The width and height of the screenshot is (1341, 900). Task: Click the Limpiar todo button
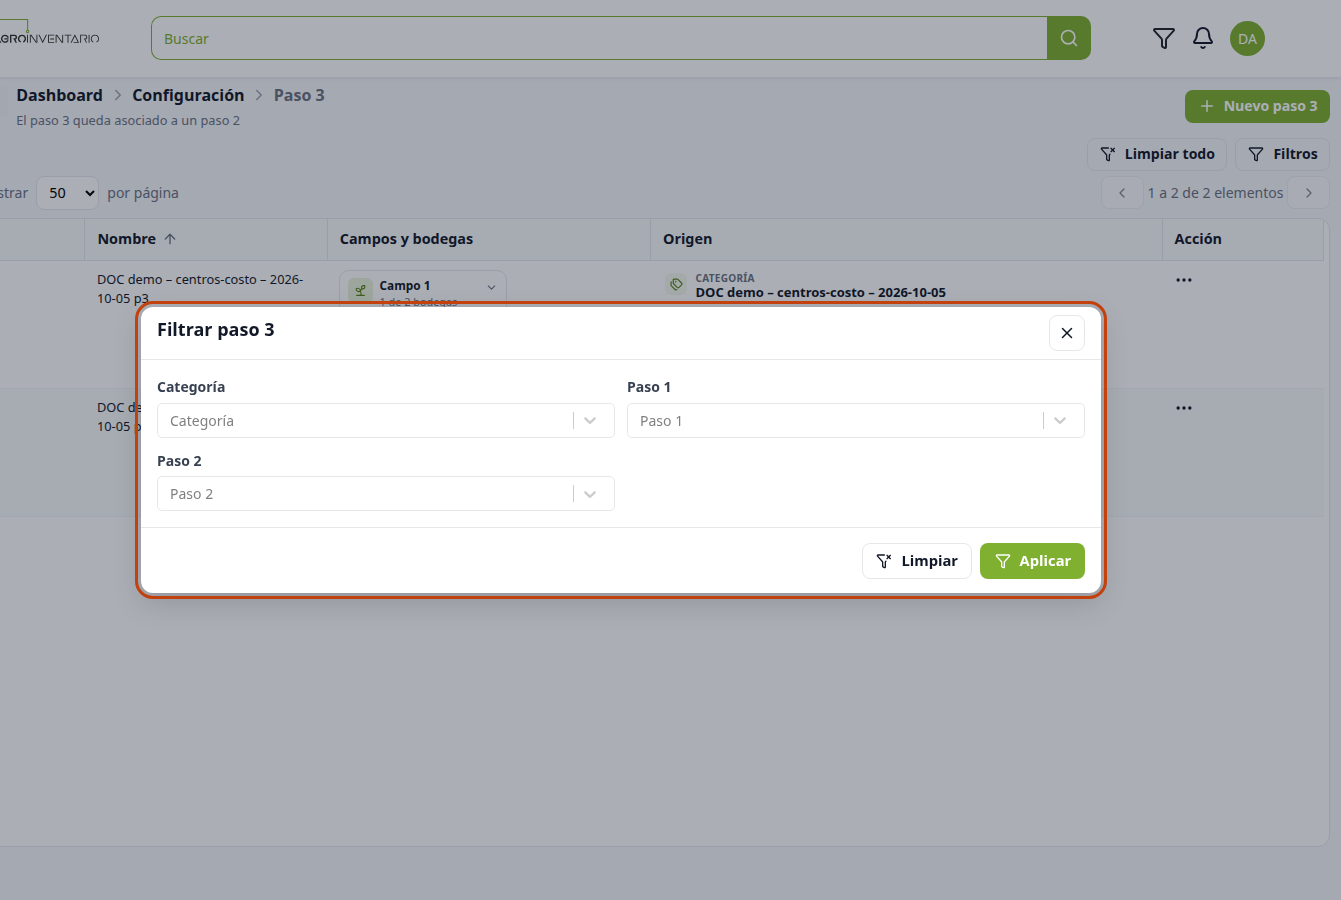tap(1157, 154)
